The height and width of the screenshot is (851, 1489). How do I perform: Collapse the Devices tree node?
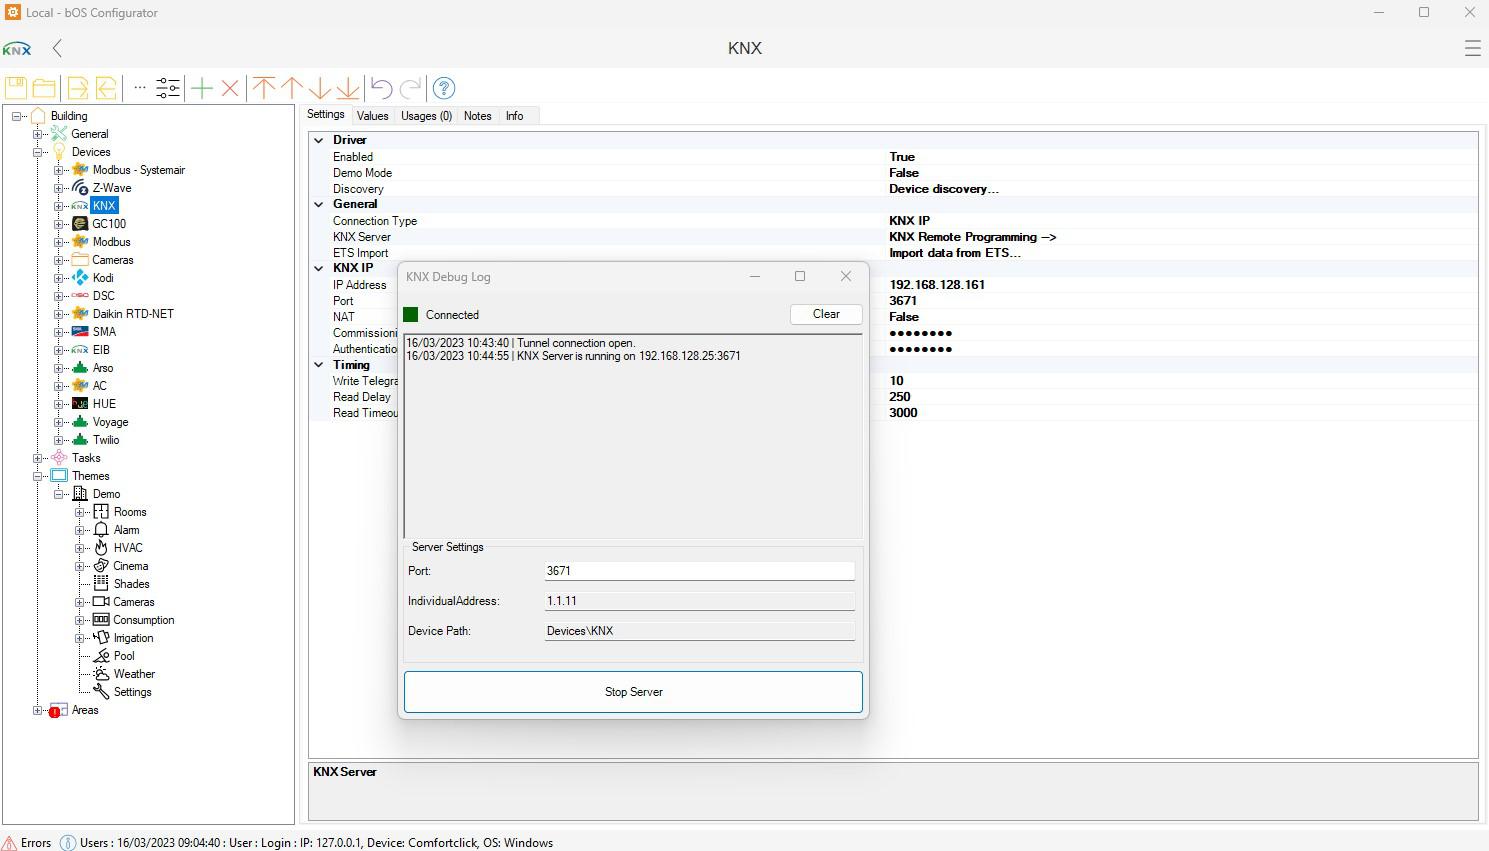coord(38,152)
